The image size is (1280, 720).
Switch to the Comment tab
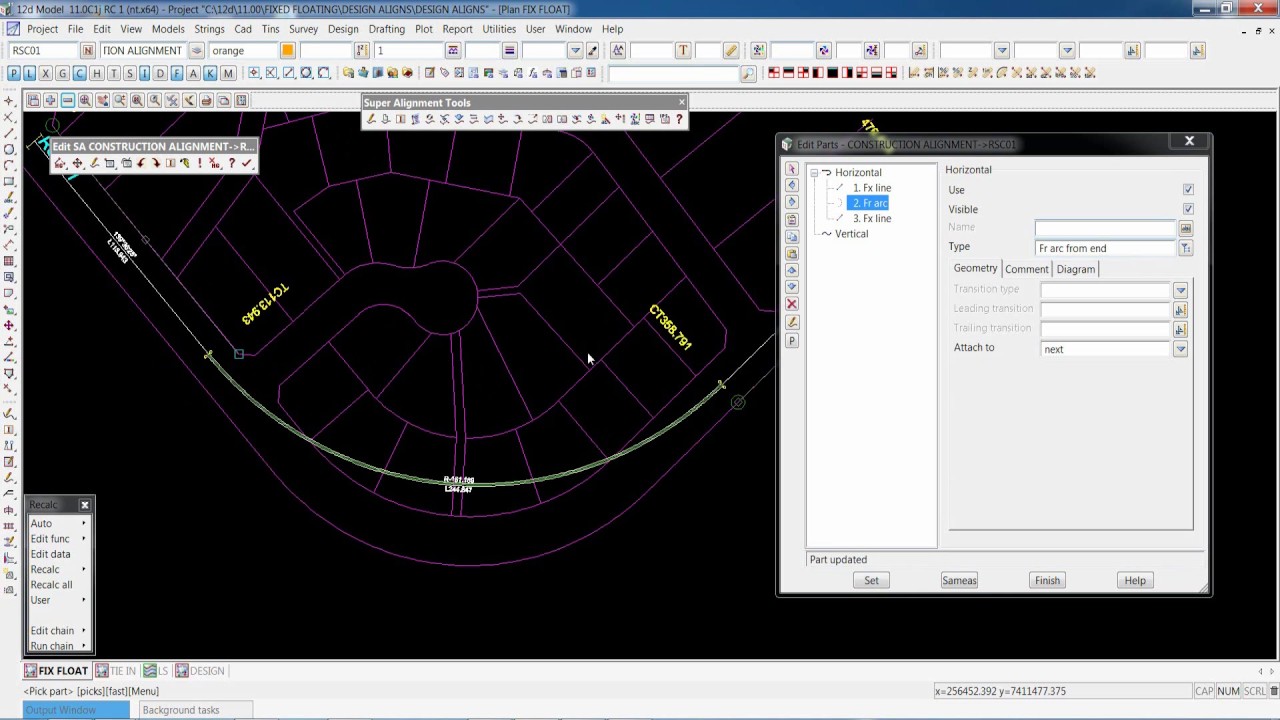click(1027, 269)
